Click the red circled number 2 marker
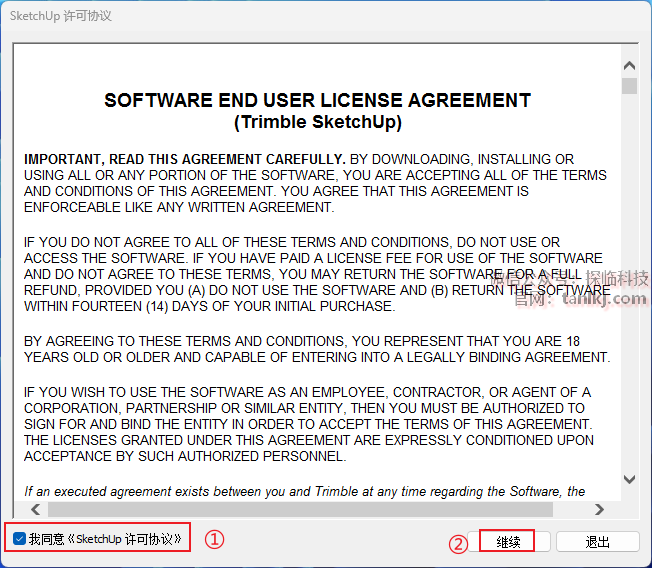The height and width of the screenshot is (568, 652). tap(457, 545)
